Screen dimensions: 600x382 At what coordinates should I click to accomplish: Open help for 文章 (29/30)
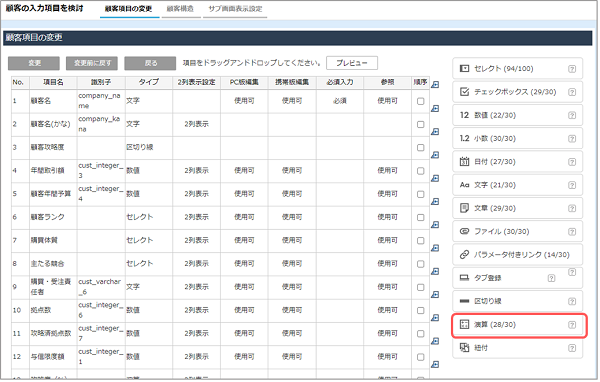pos(572,209)
